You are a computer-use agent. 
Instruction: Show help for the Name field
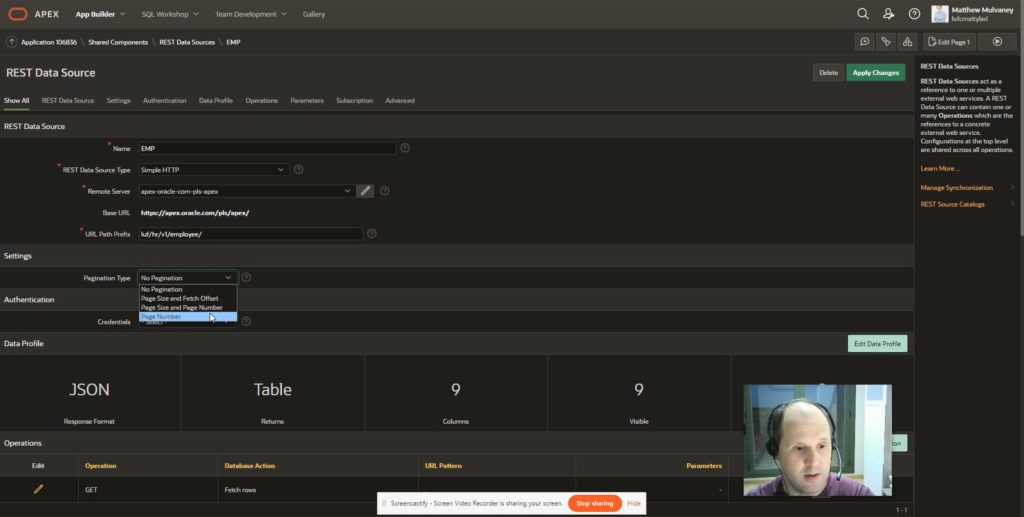pos(405,148)
